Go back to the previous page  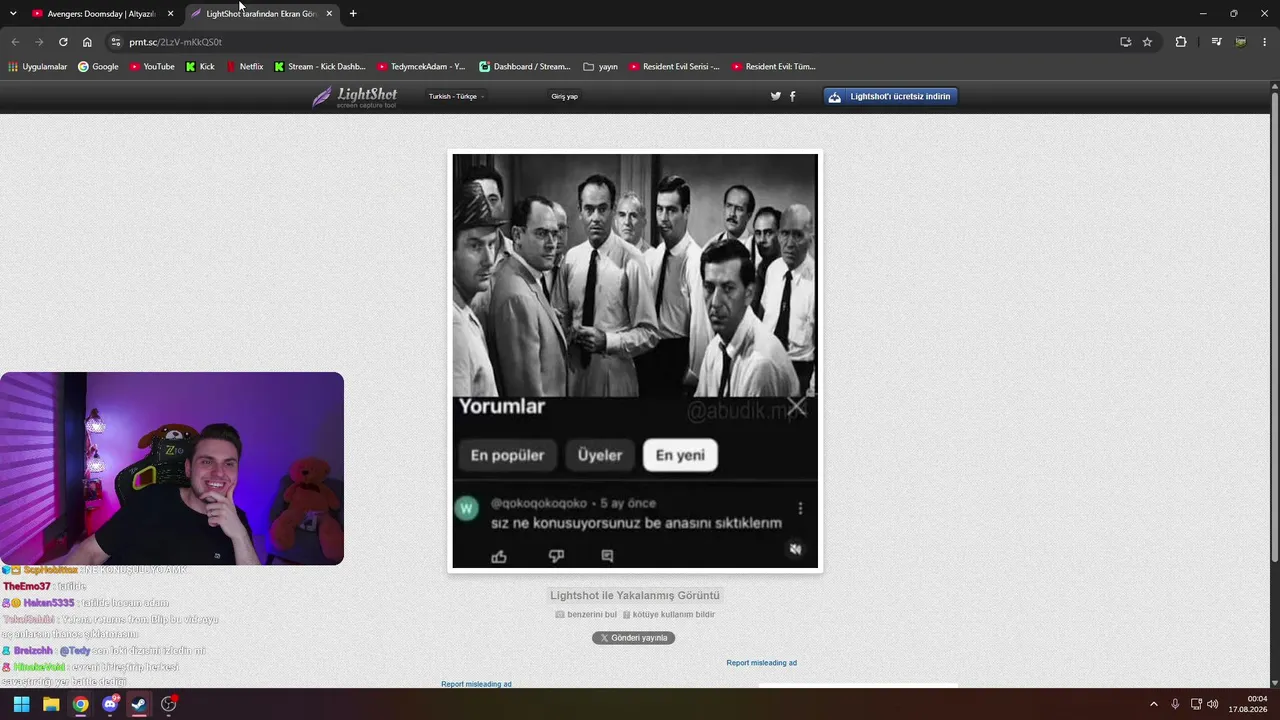tap(15, 42)
